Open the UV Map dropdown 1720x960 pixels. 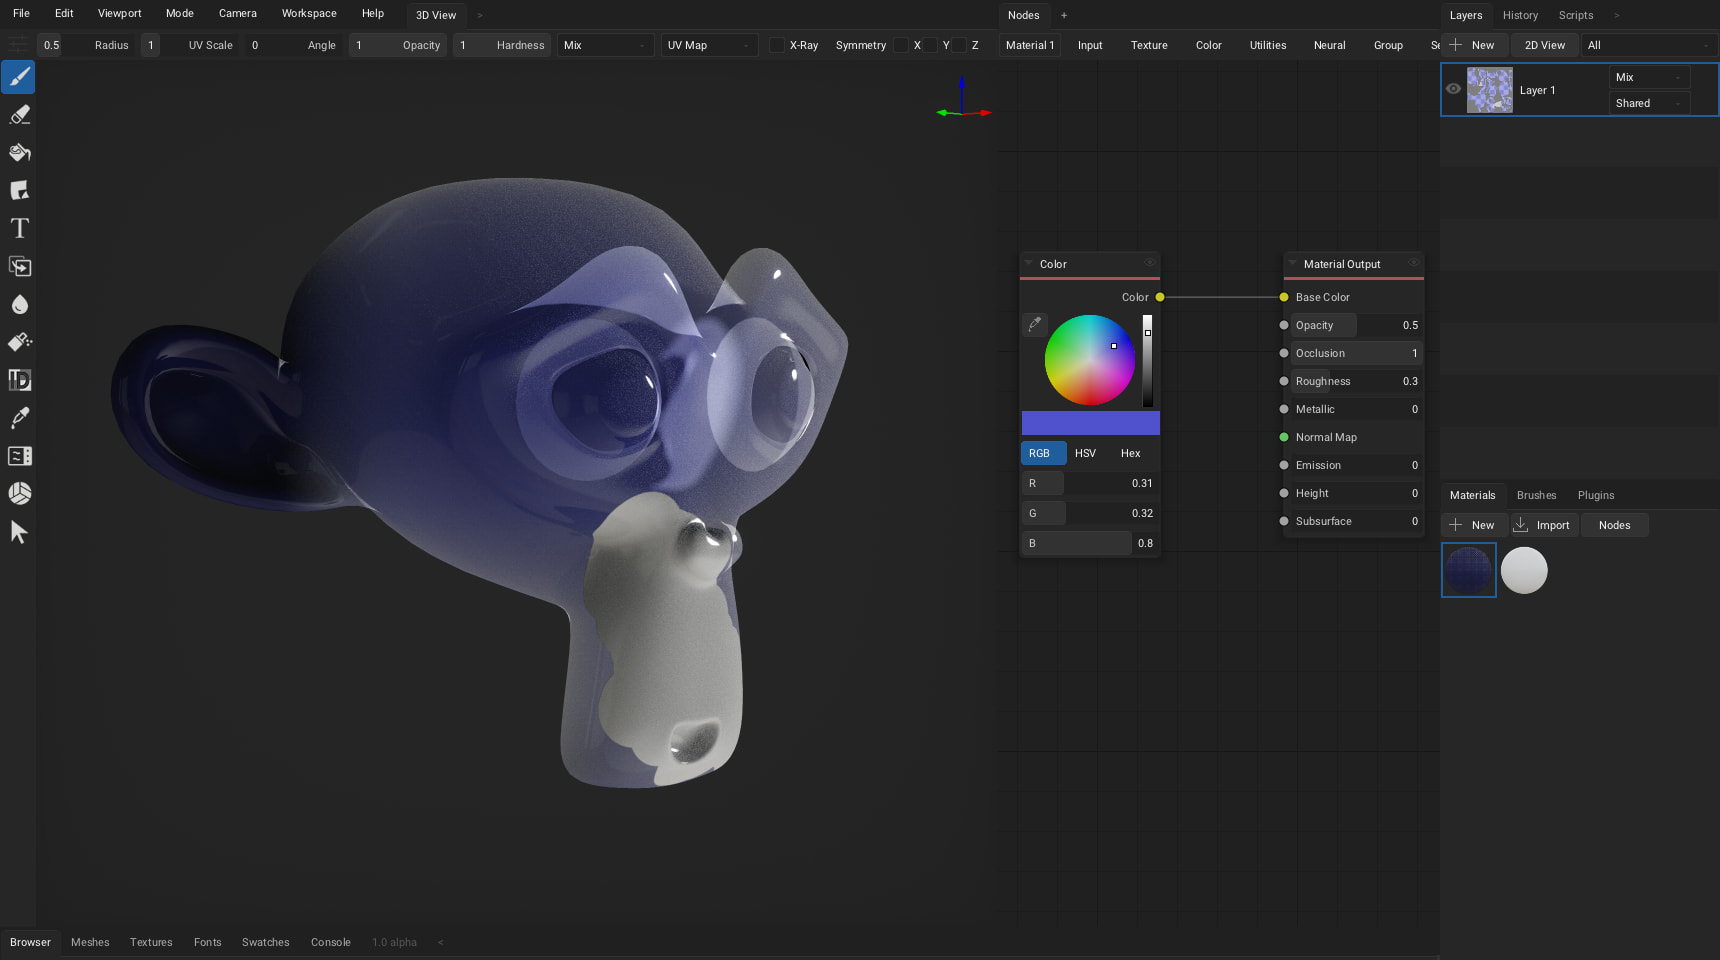[709, 45]
